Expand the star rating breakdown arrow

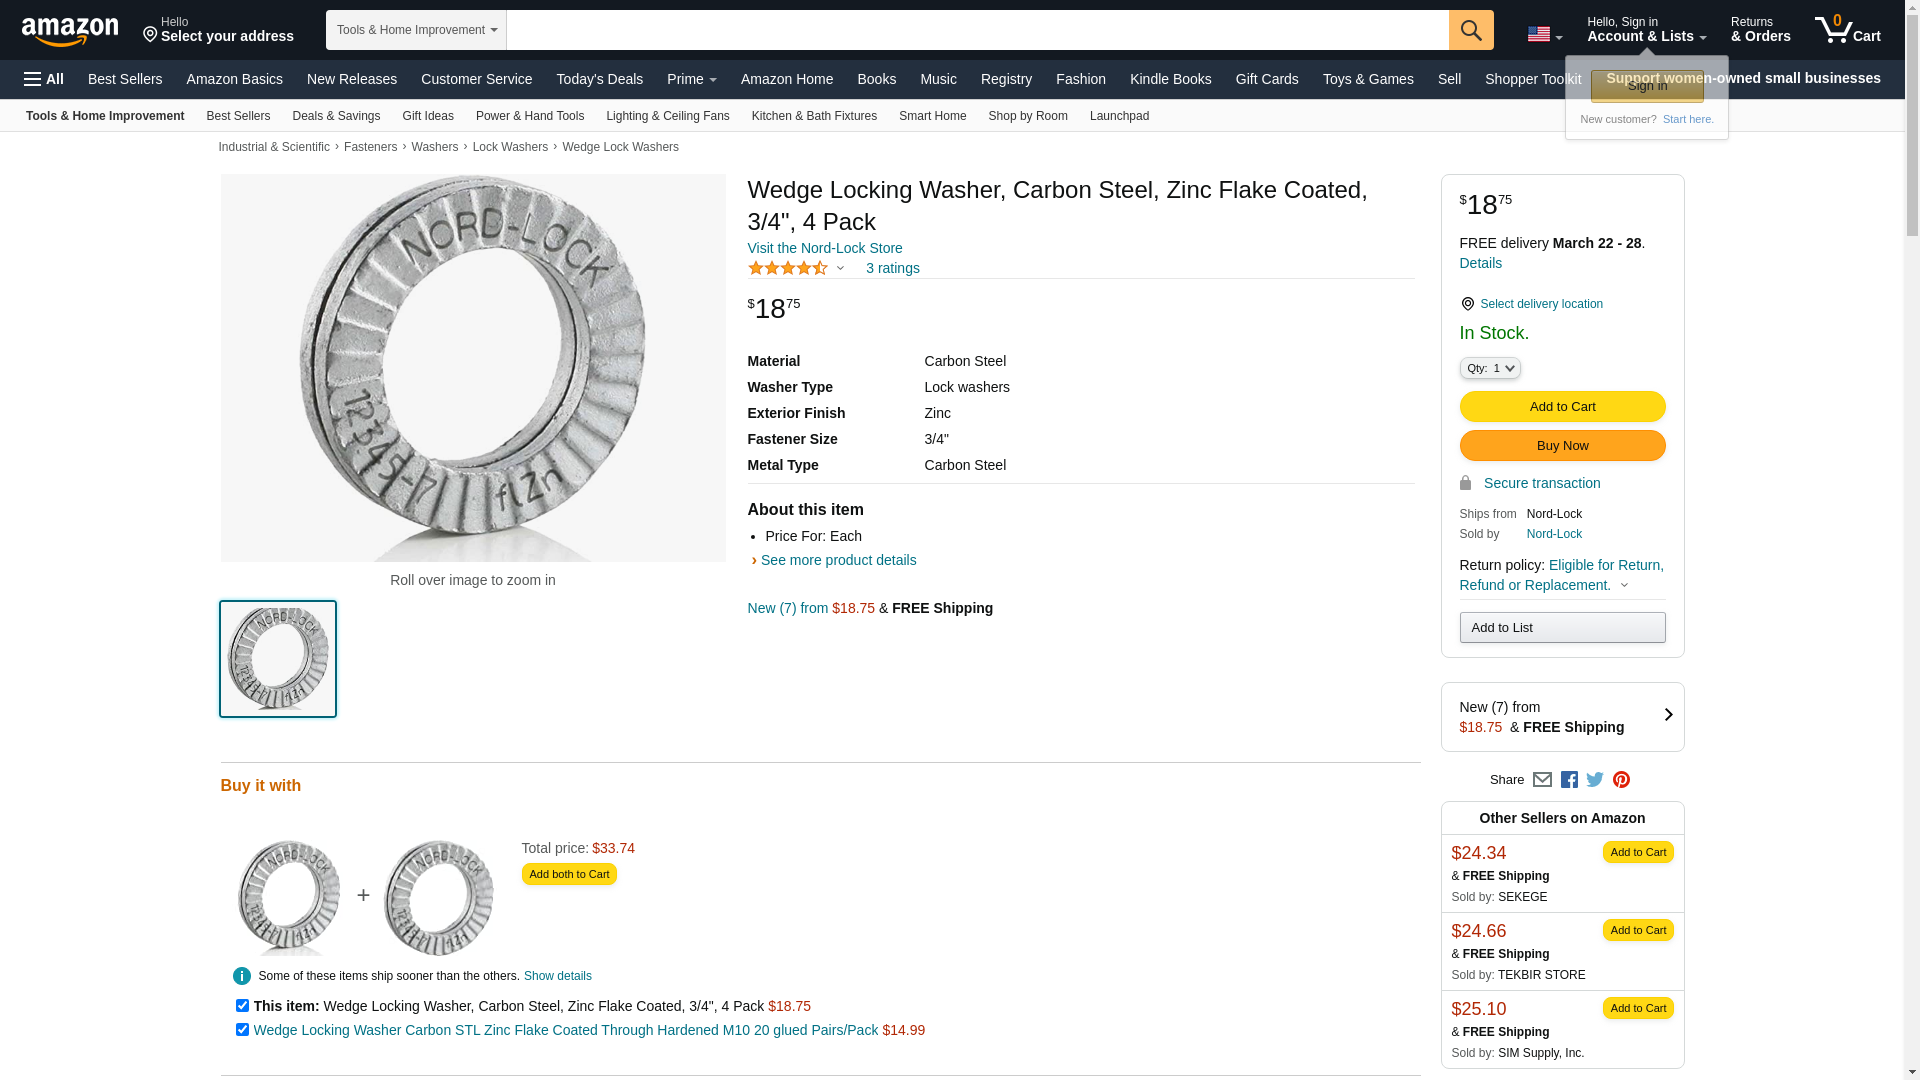coord(840,268)
